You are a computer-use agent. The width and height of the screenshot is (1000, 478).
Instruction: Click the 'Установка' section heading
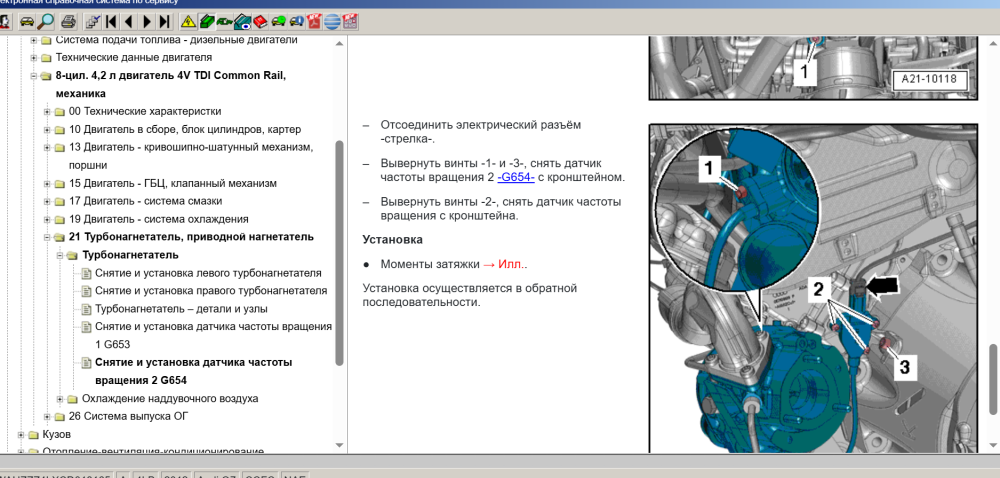(392, 240)
